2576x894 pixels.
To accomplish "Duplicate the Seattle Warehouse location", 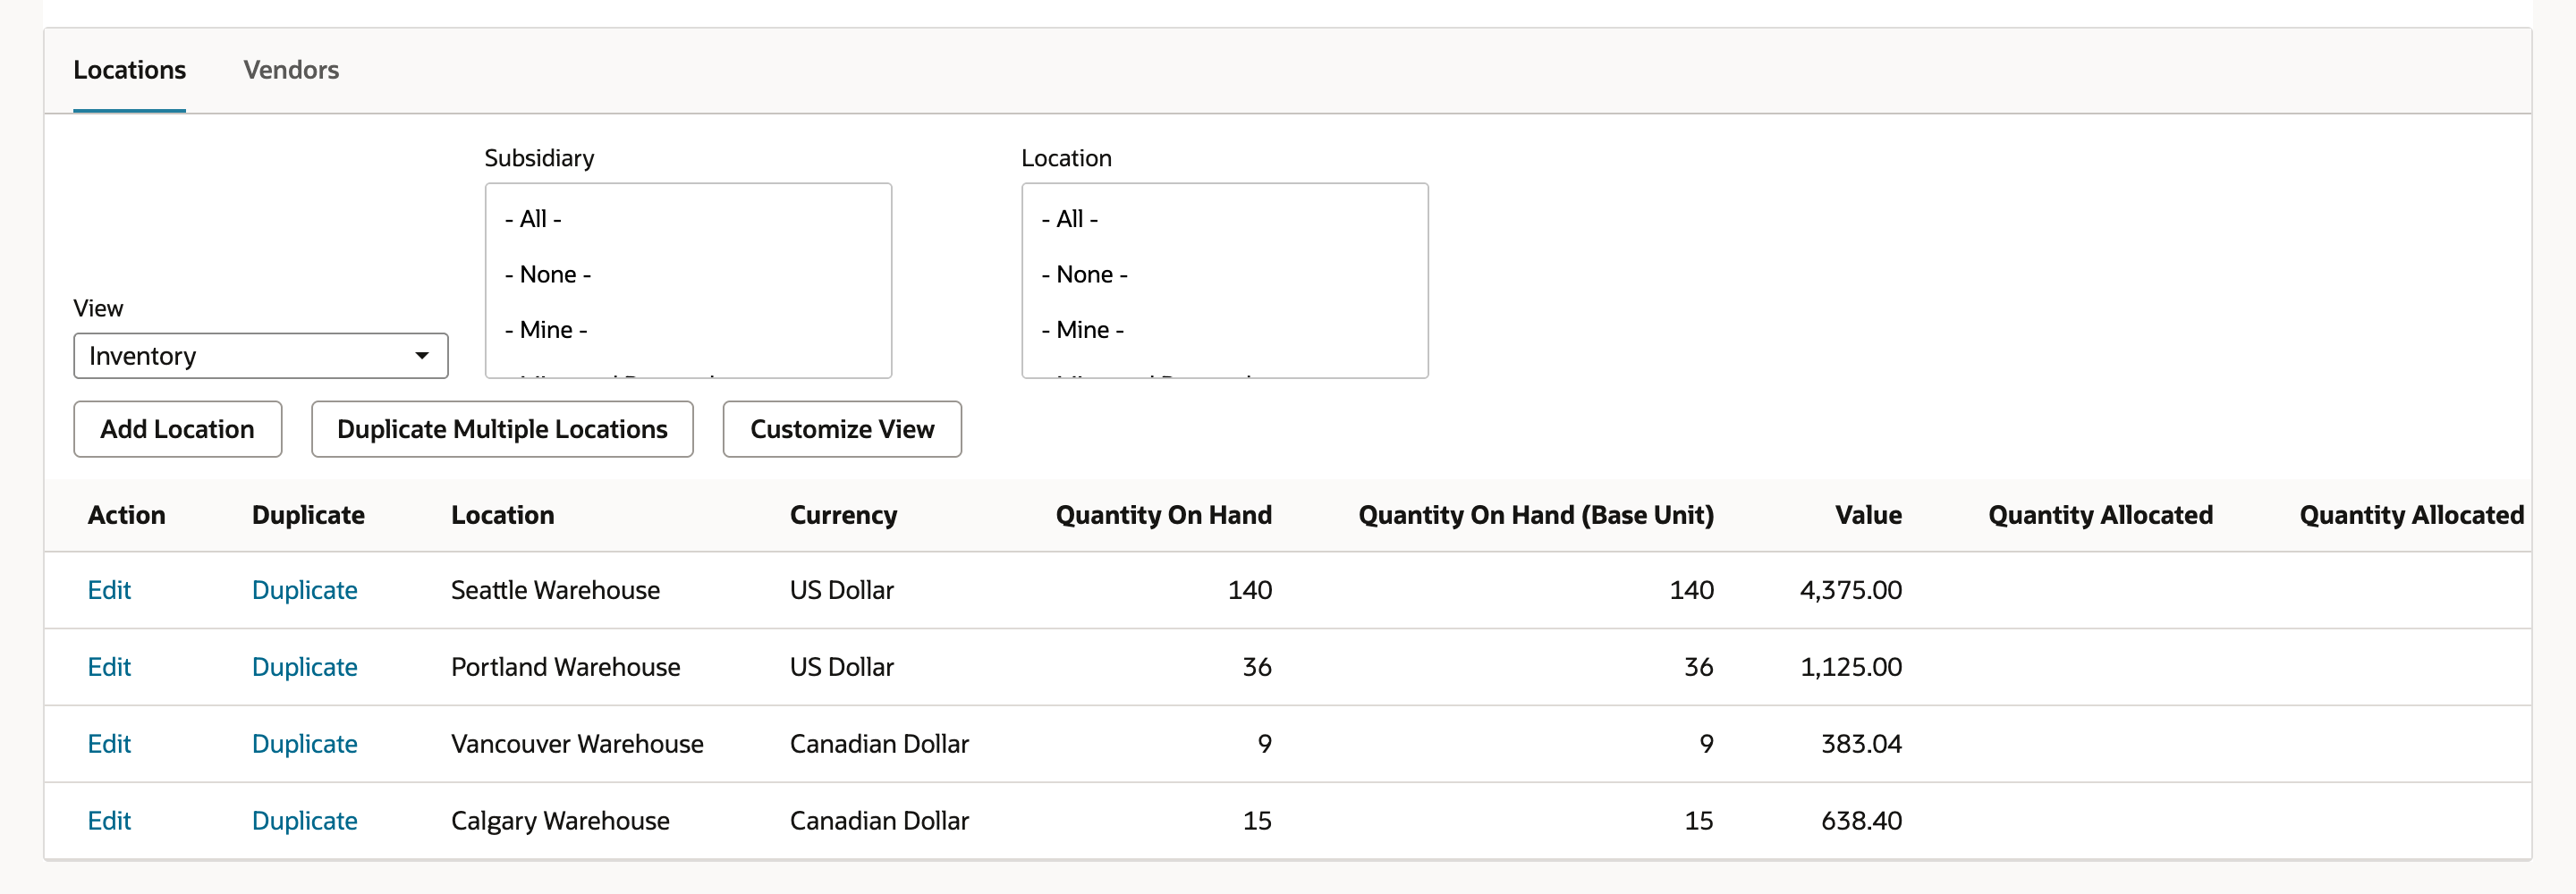I will point(305,590).
